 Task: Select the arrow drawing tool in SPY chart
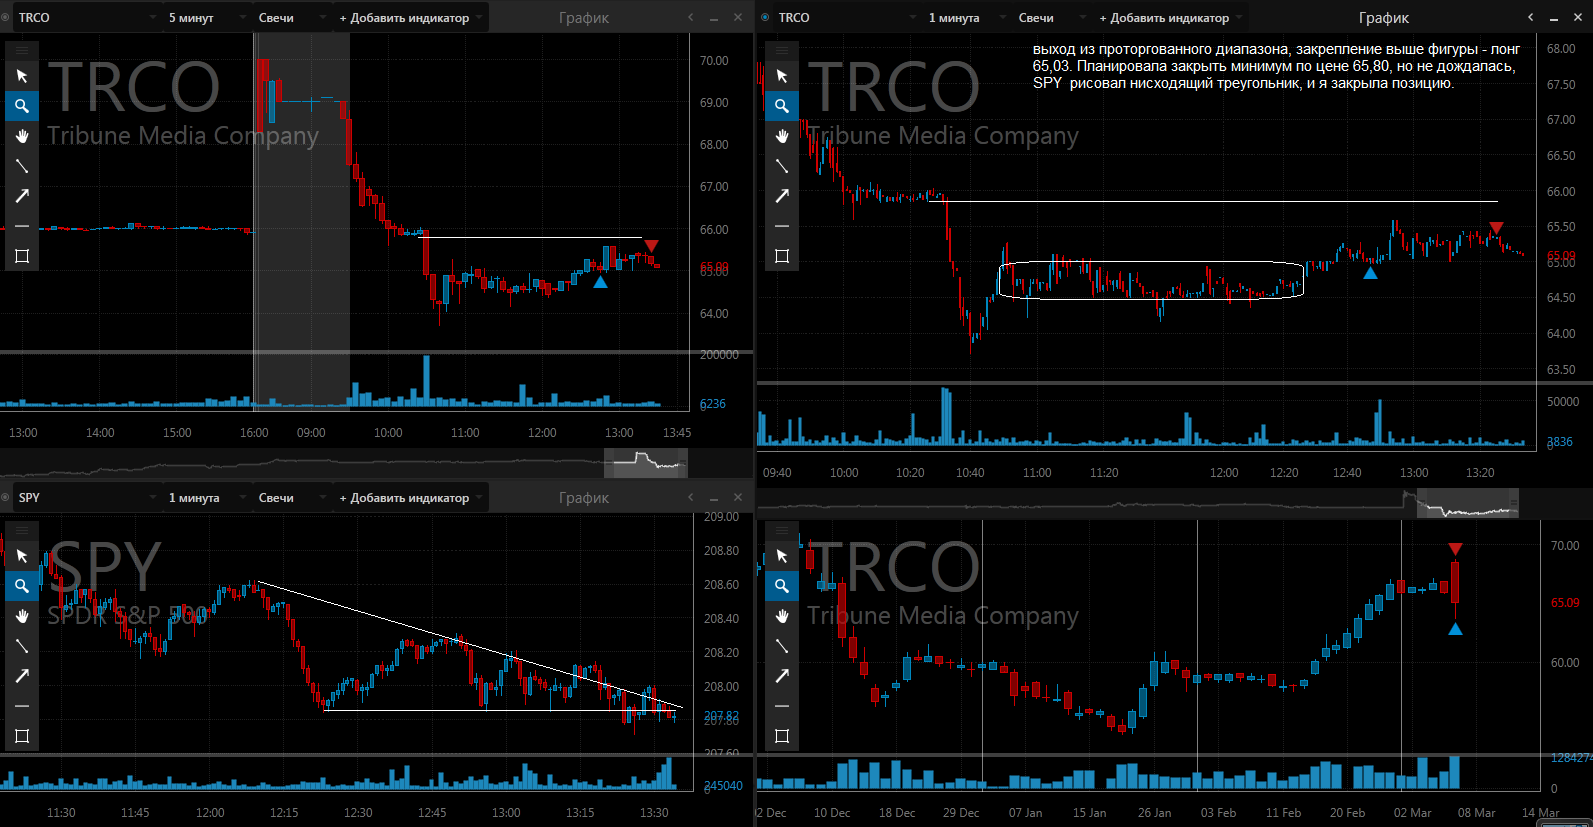[x=22, y=676]
